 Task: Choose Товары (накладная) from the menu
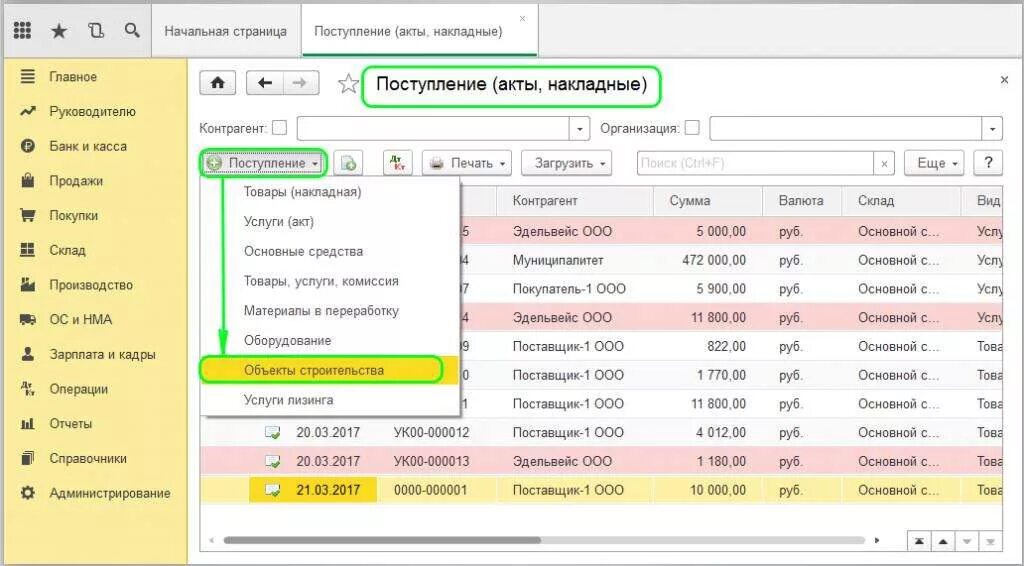pyautogui.click(x=302, y=192)
